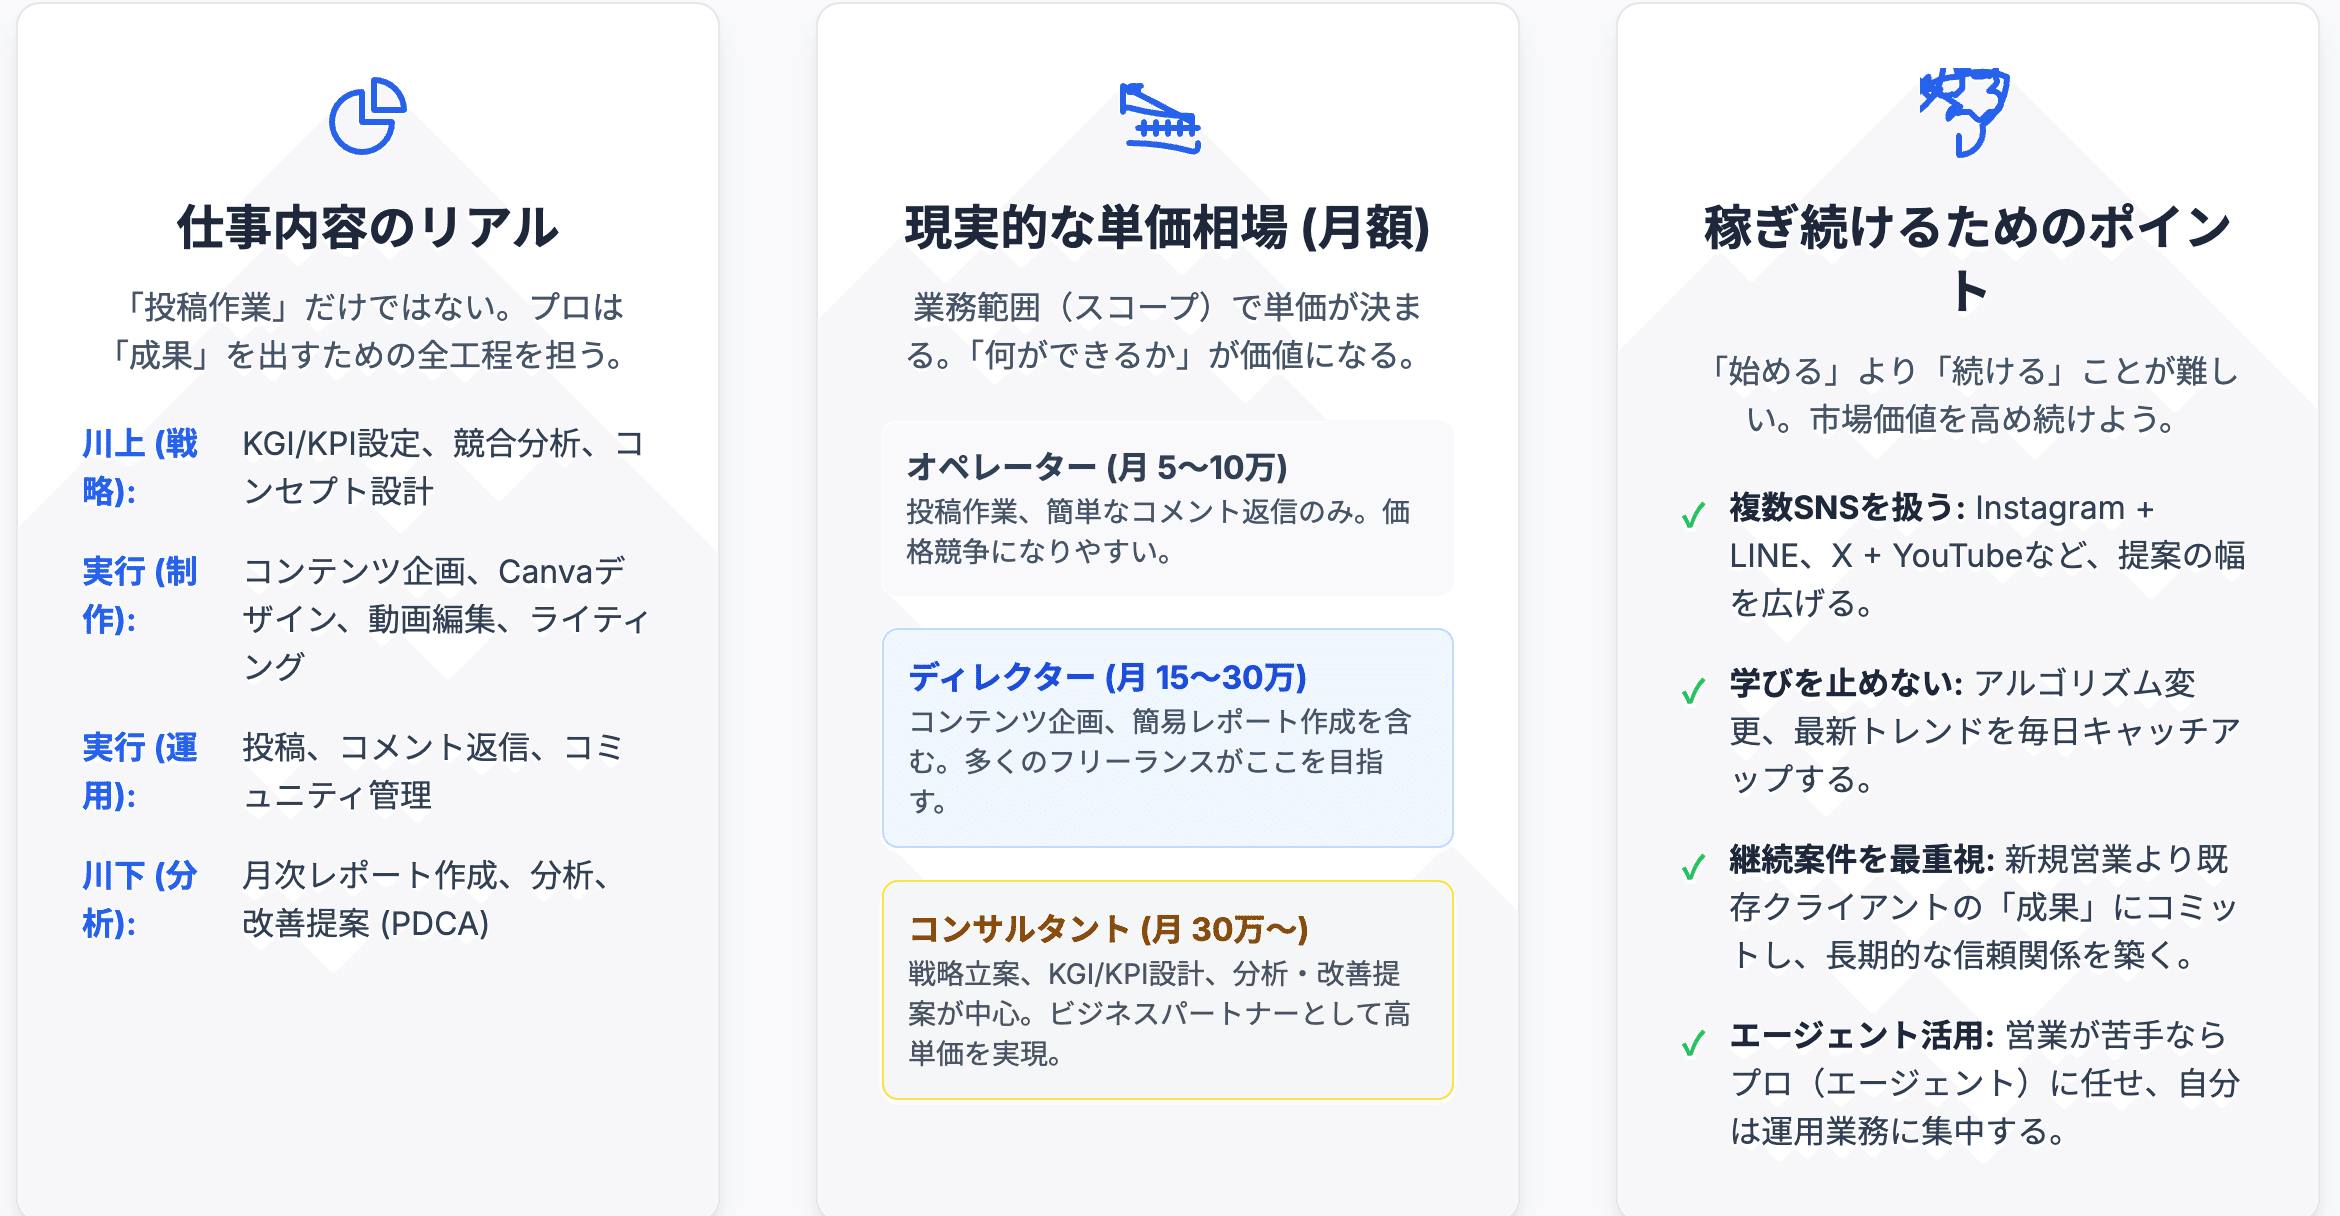Click the checkmark beside 複数SNSを扱う

1693,516
